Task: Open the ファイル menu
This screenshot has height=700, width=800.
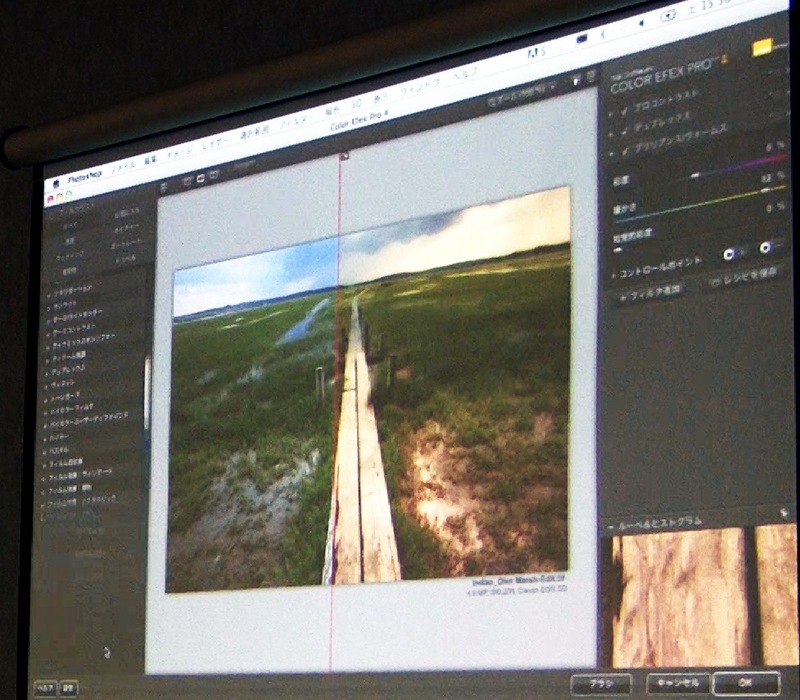Action: click(123, 166)
